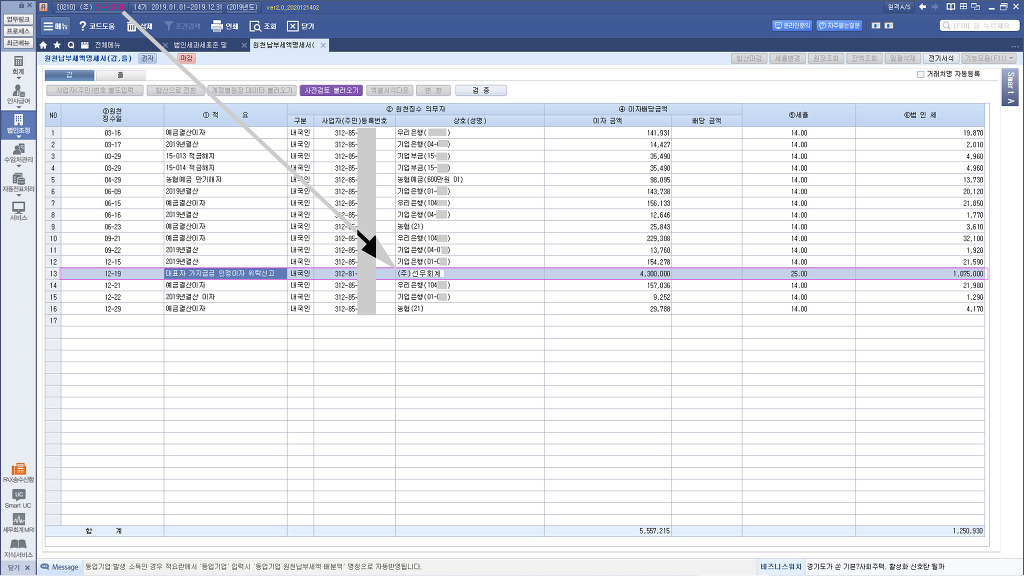The height and width of the screenshot is (576, 1024).
Task: Click the favorites star icon
Action: tap(57, 45)
